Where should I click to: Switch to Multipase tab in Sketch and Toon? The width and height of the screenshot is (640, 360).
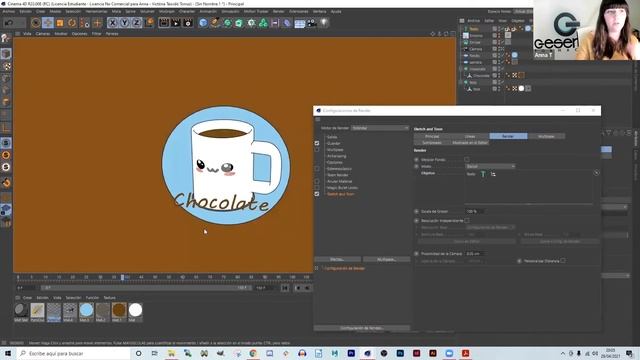[546, 136]
